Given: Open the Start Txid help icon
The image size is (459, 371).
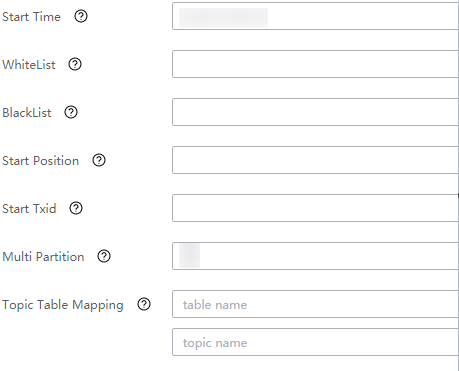Looking at the screenshot, I should click(76, 208).
